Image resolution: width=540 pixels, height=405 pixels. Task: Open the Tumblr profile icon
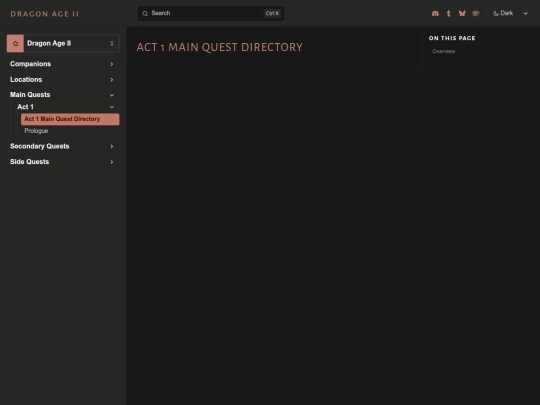[448, 13]
